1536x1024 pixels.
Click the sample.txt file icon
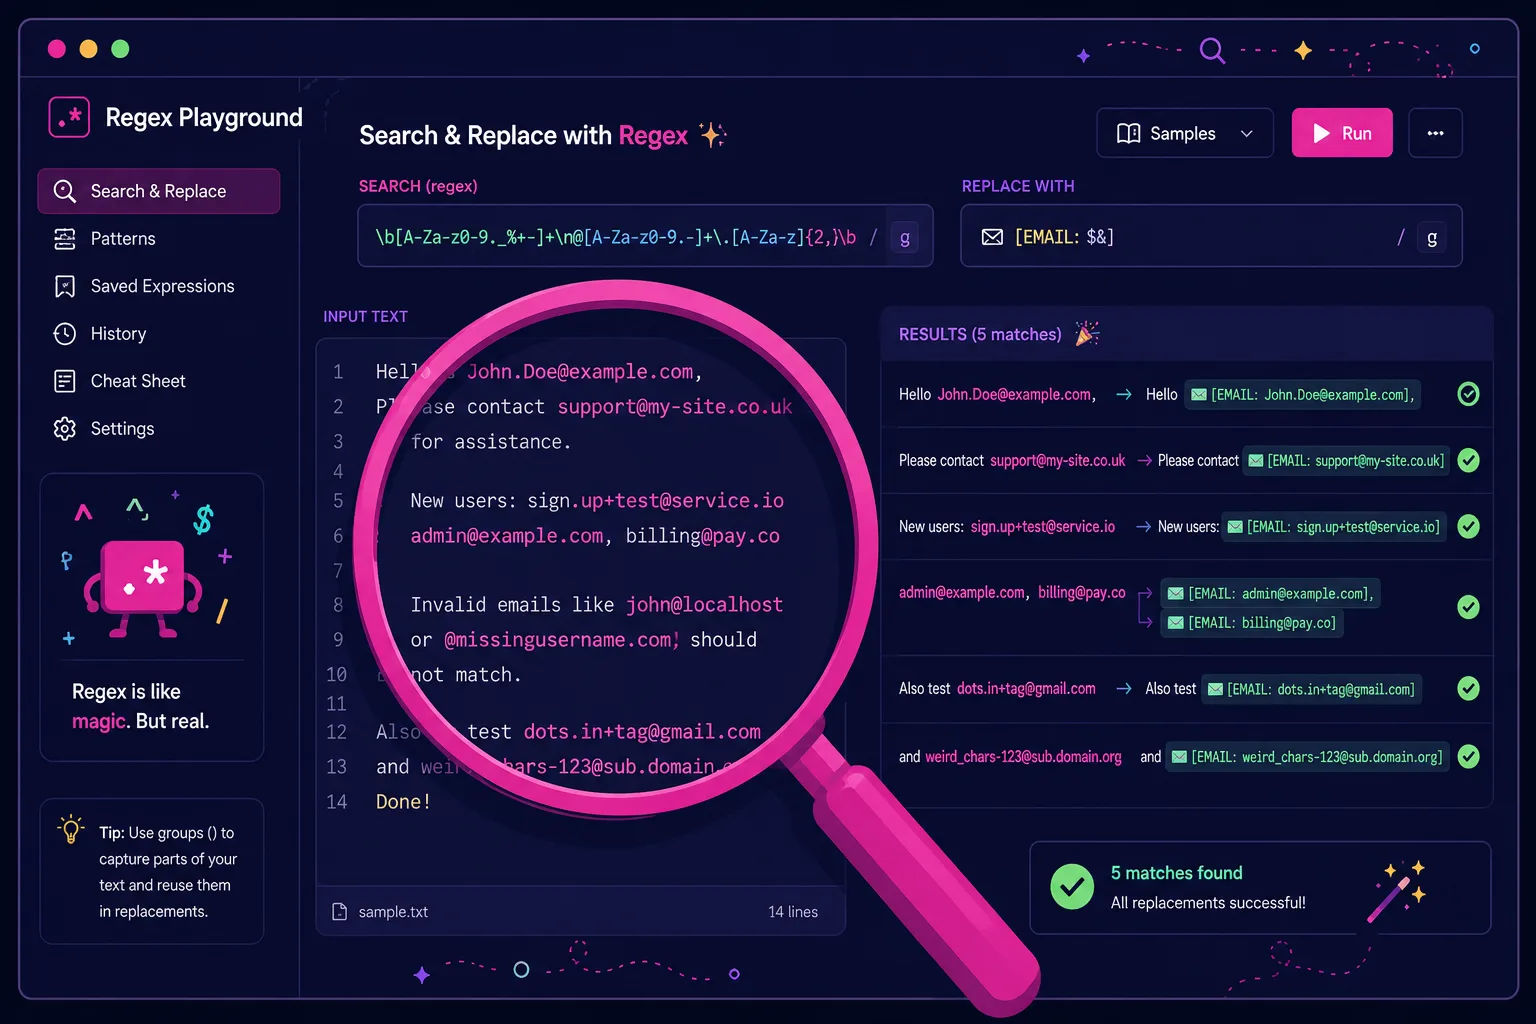click(x=340, y=912)
